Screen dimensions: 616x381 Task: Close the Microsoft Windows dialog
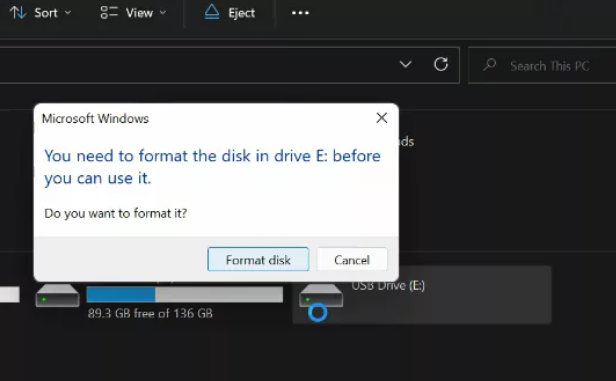pos(382,118)
